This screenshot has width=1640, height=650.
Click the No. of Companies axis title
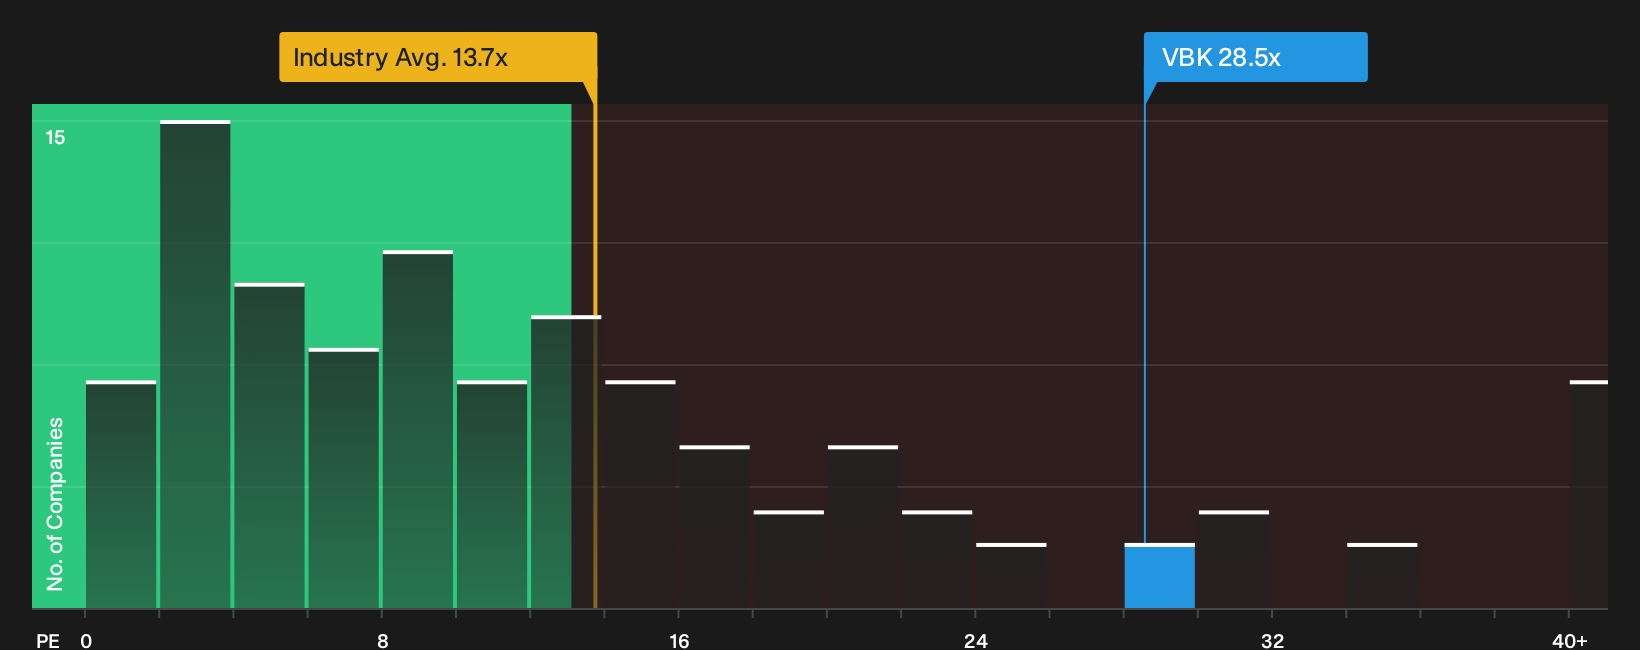pos(55,503)
